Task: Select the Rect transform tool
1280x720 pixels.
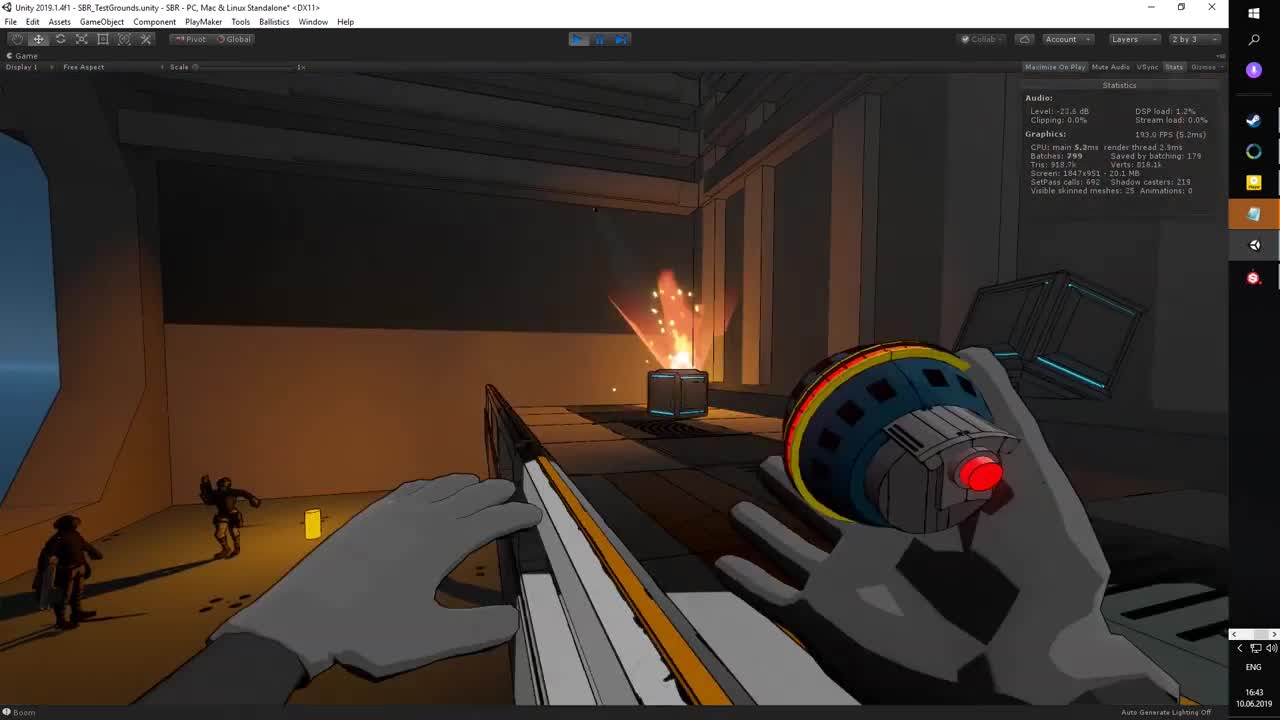Action: (103, 39)
